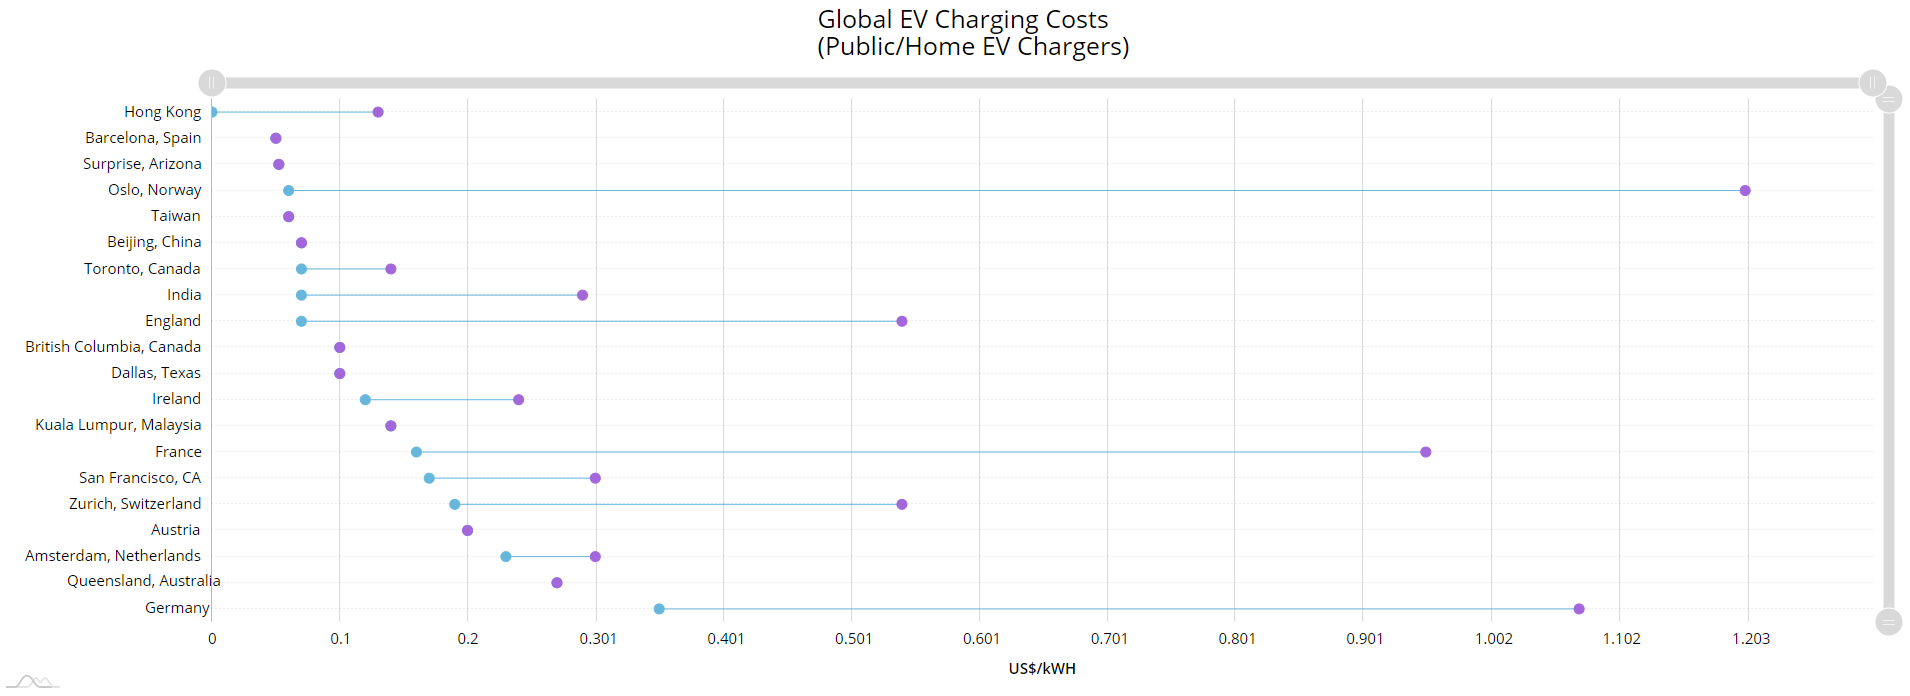Click the 'Toronto, Canada' axis label
The width and height of the screenshot is (1910, 696).
click(x=142, y=269)
